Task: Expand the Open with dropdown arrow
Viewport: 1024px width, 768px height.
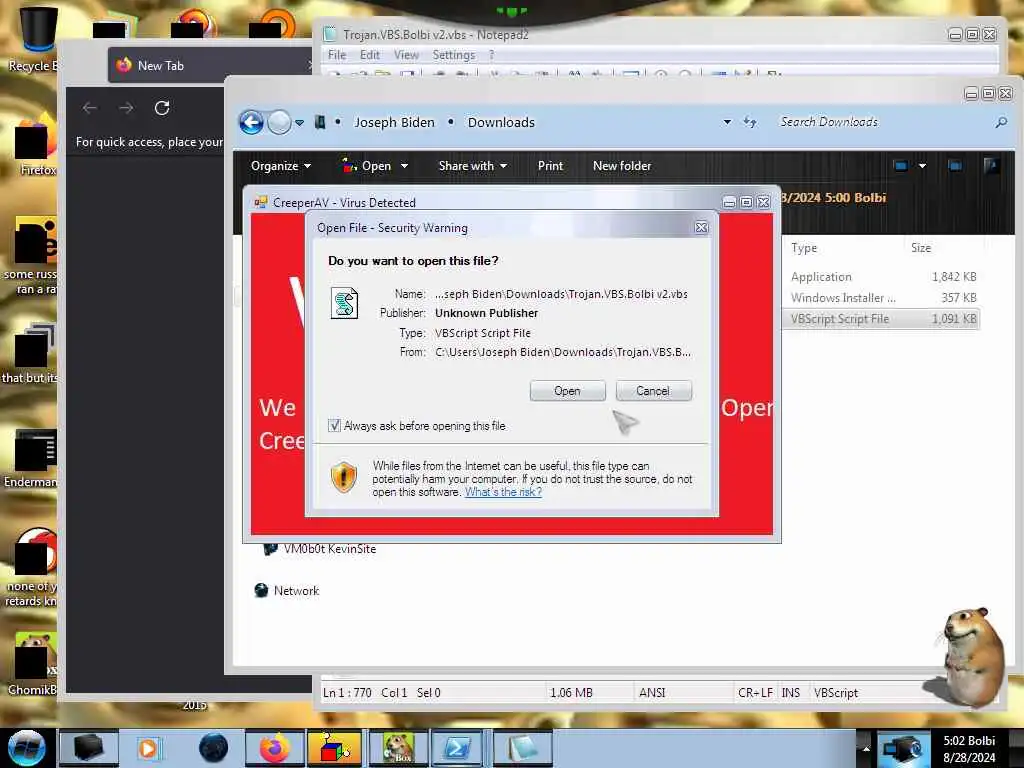Action: (404, 167)
